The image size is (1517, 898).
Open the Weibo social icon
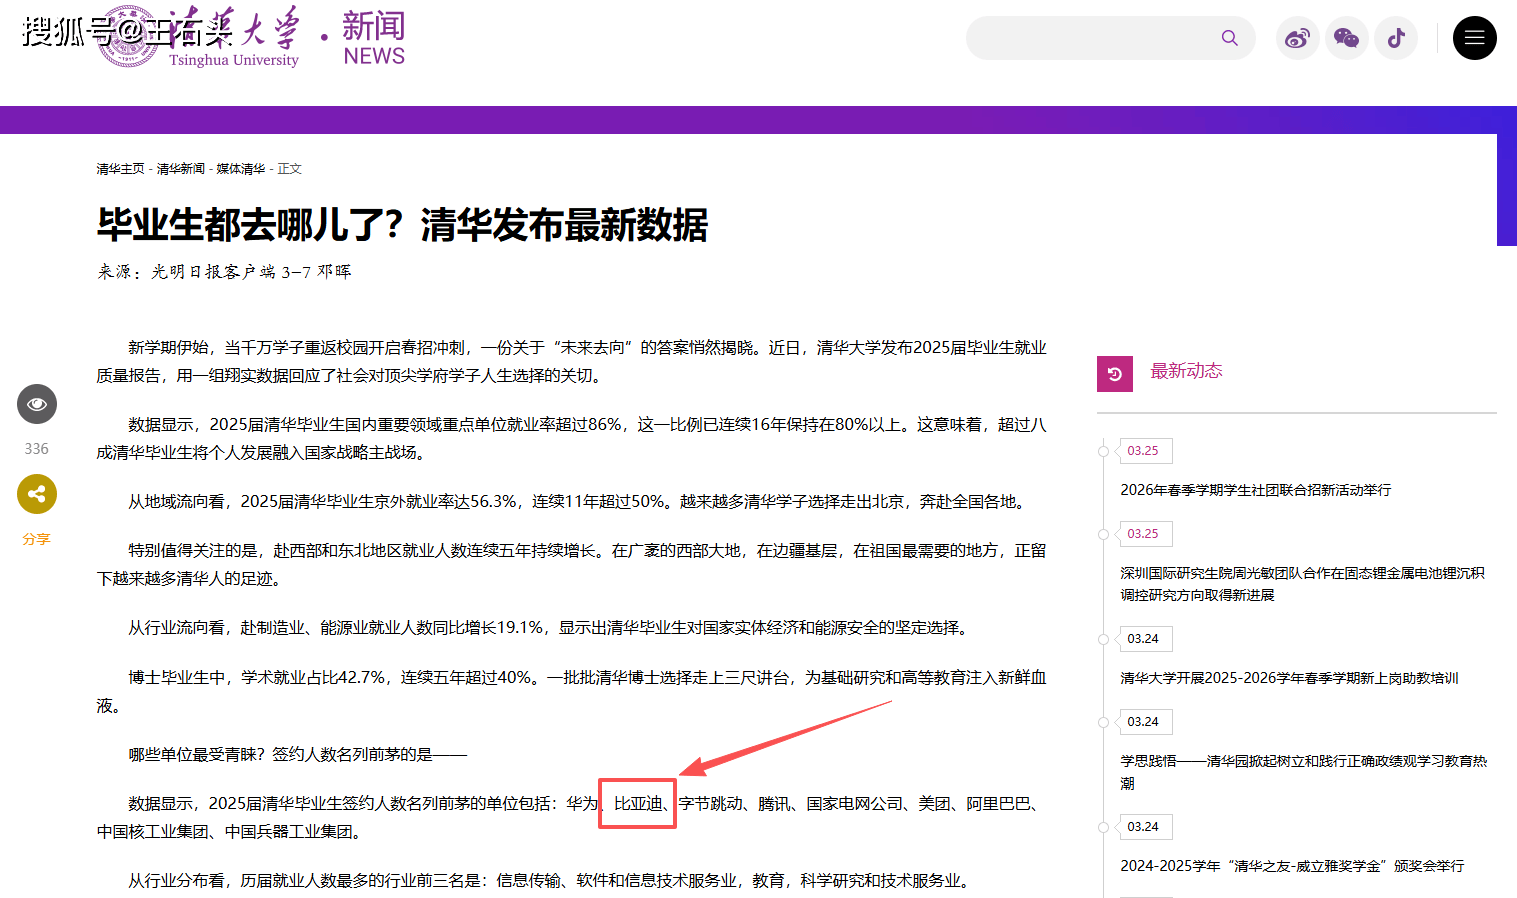click(1297, 38)
